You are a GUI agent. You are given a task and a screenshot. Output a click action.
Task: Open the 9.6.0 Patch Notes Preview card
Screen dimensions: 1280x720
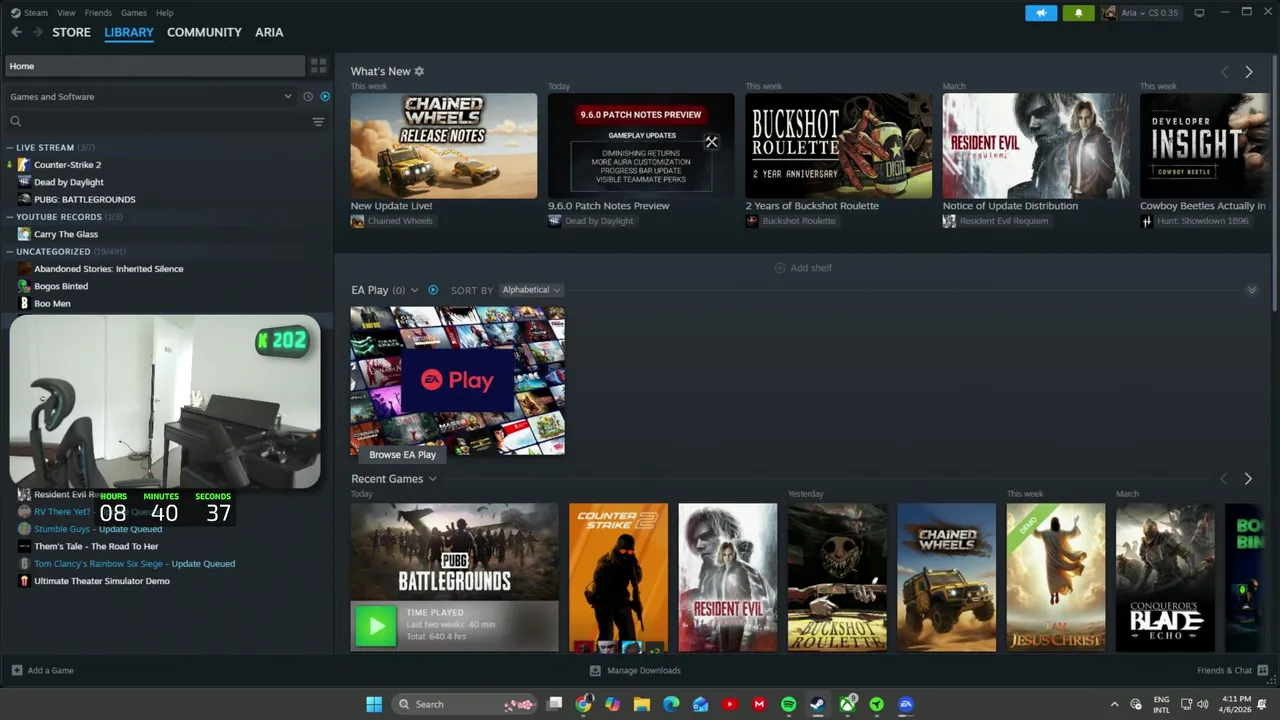point(641,146)
